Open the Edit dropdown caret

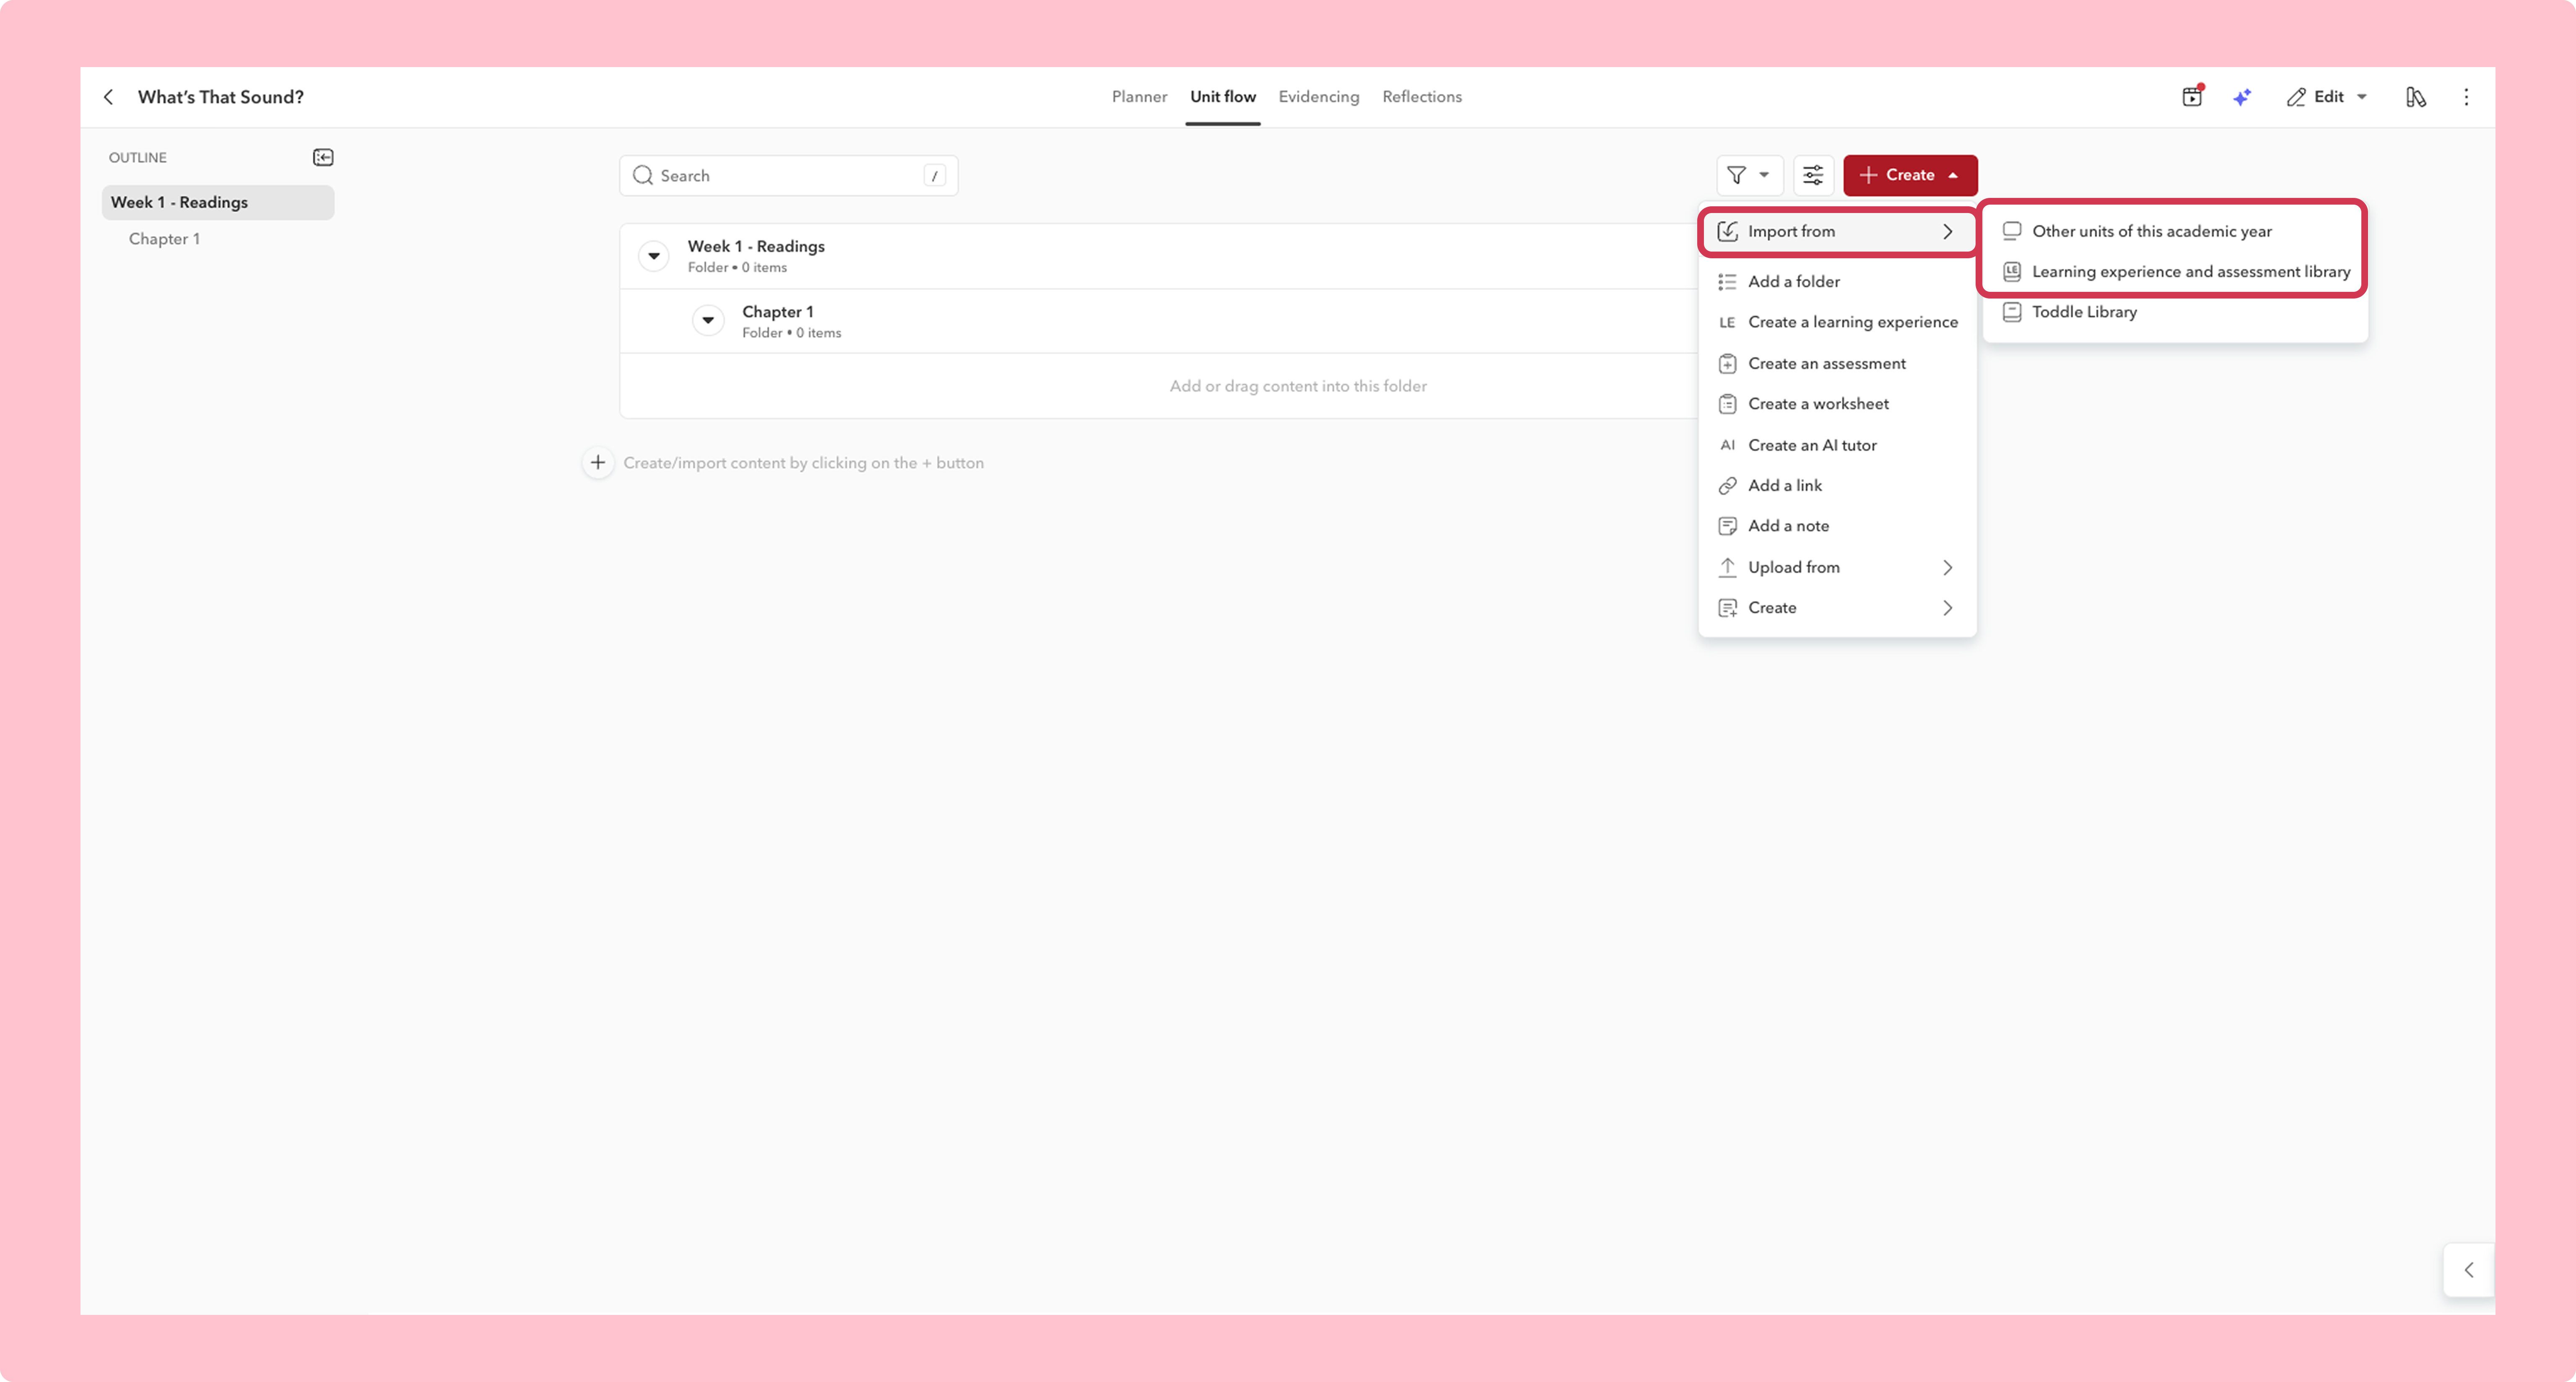coord(2362,97)
